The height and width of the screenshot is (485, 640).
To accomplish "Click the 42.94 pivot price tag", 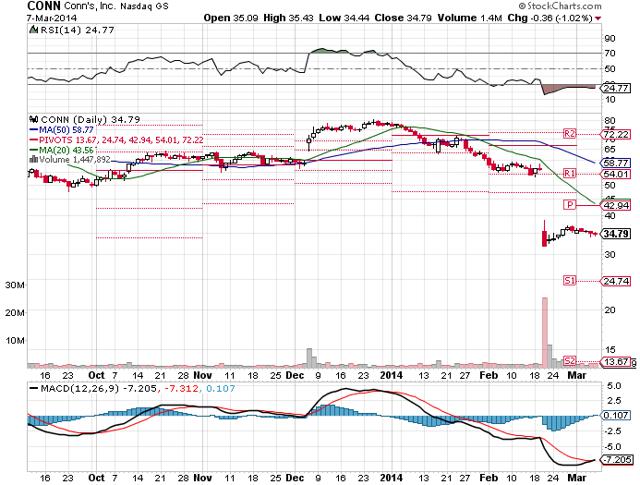I will [x=615, y=205].
